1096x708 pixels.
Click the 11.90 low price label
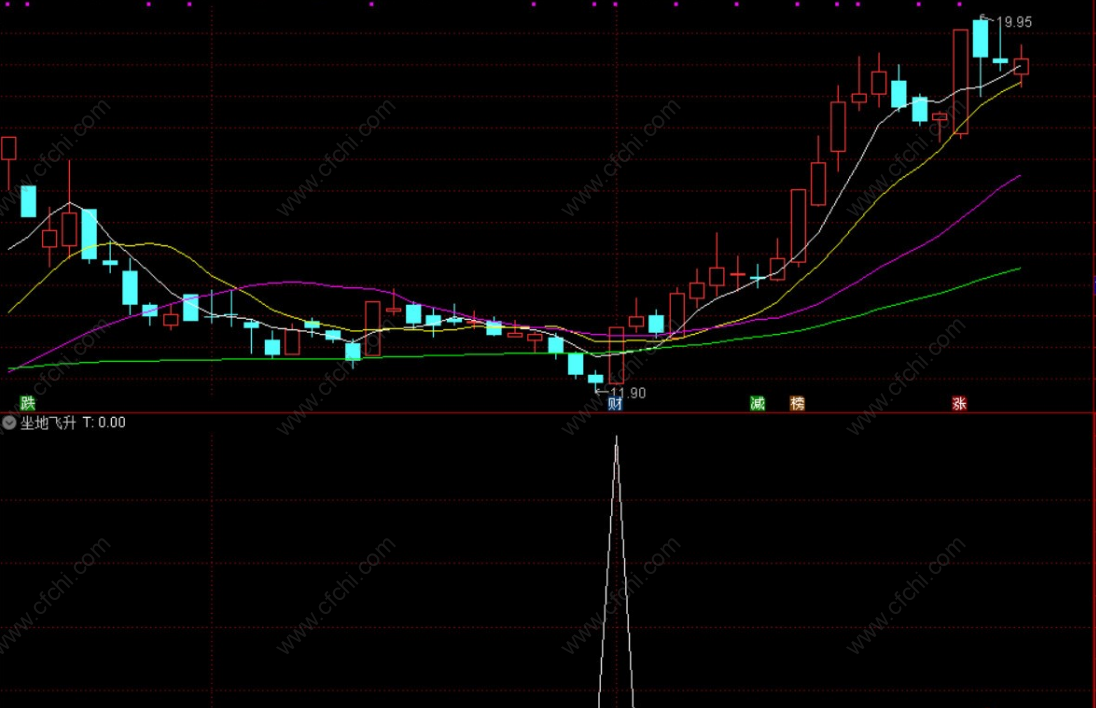click(627, 393)
